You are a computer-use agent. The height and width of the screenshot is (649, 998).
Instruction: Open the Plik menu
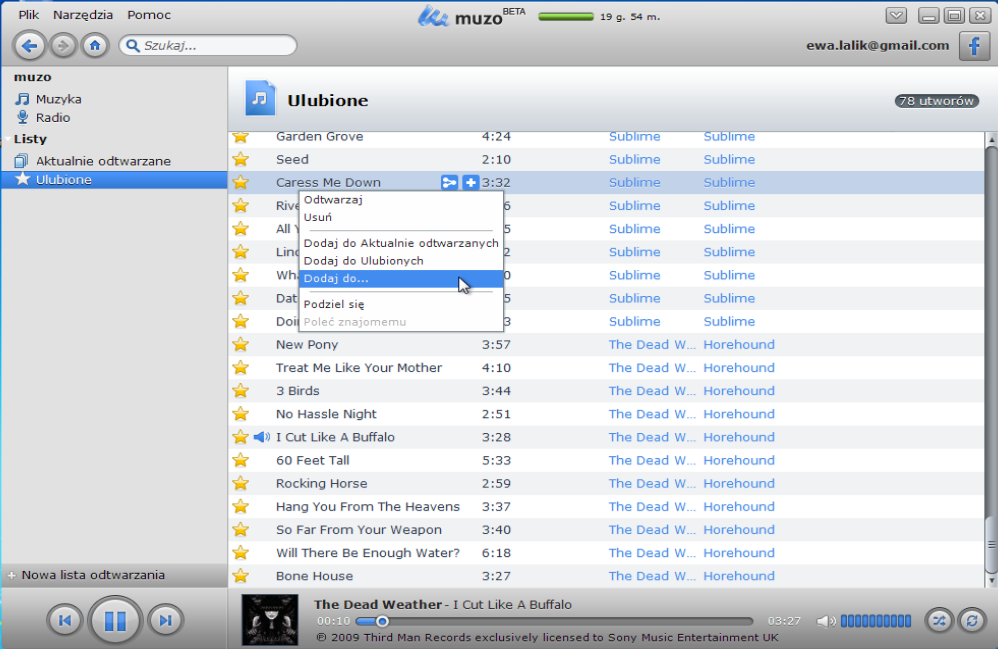(x=29, y=15)
